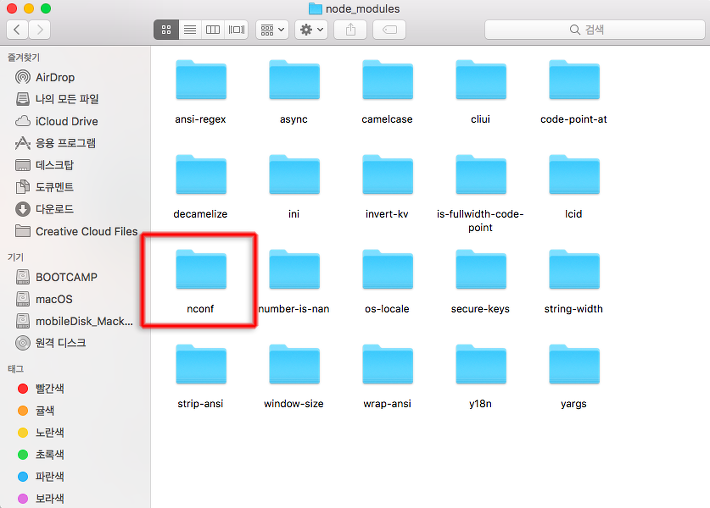Go back with the left chevron button
The width and height of the screenshot is (710, 508).
click(x=17, y=30)
